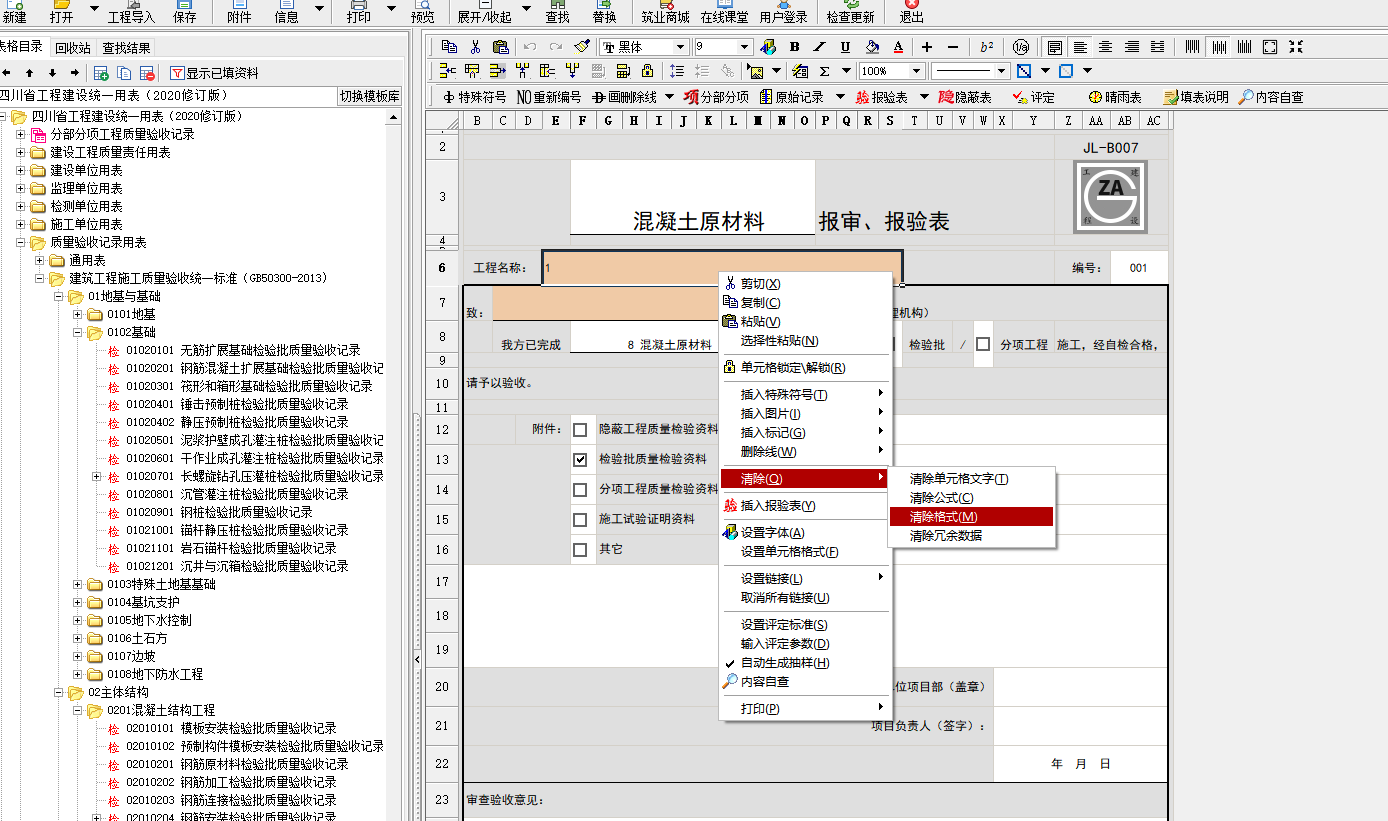Click the 保存 save button in top toolbar
Screen dimensions: 1388x821
(184, 12)
